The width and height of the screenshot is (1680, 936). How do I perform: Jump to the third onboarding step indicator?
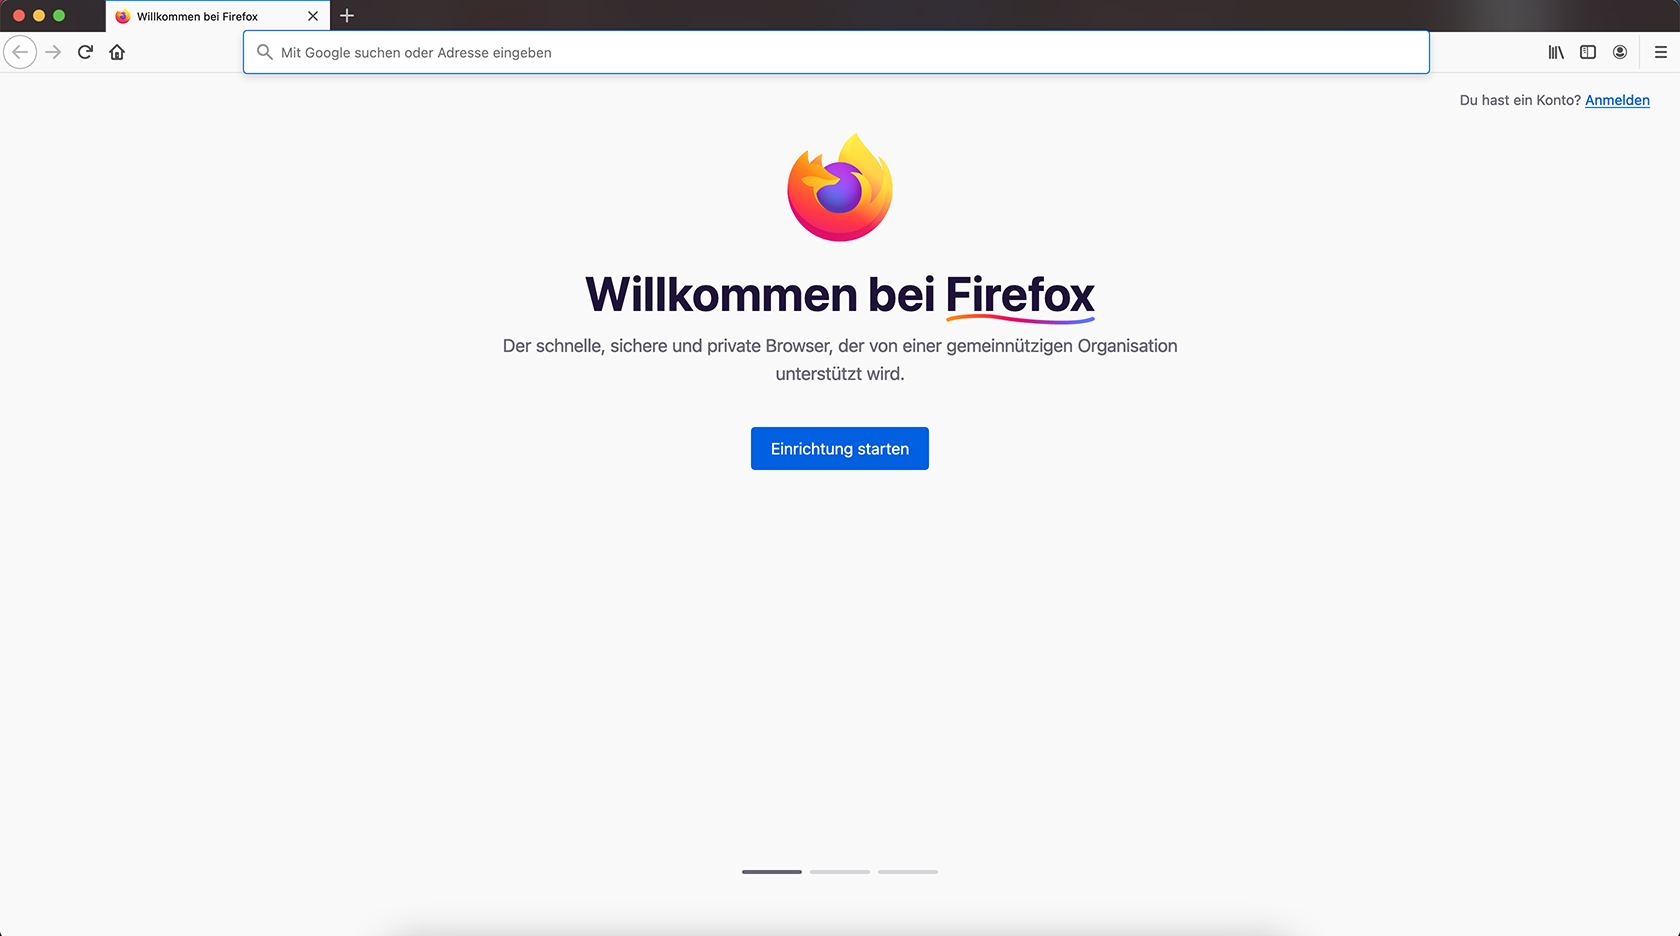908,872
